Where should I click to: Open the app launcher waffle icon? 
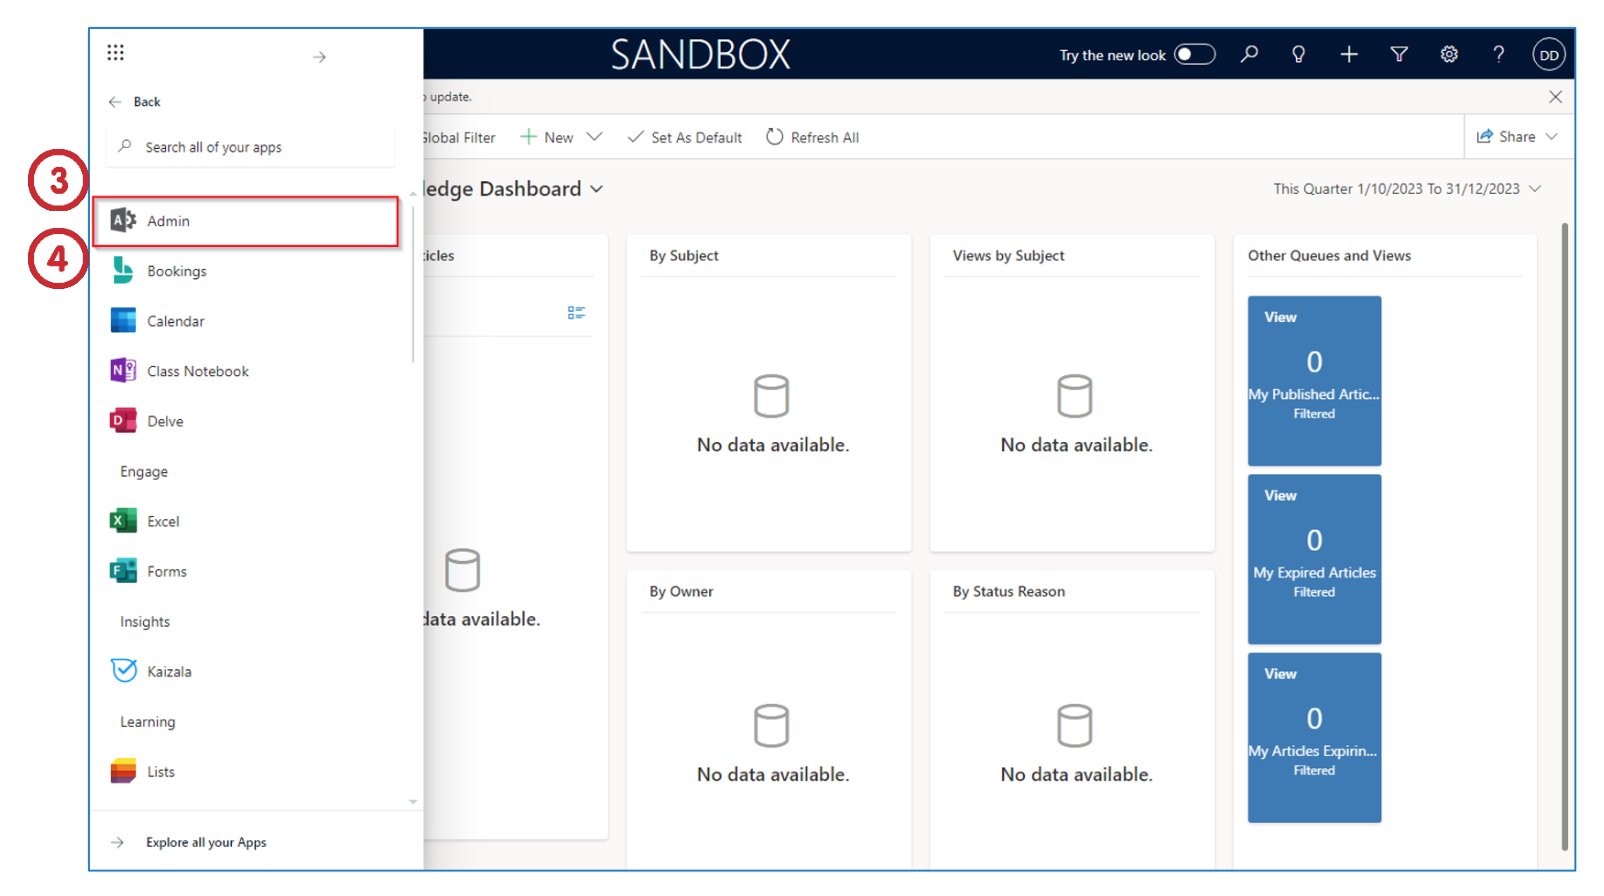(116, 53)
